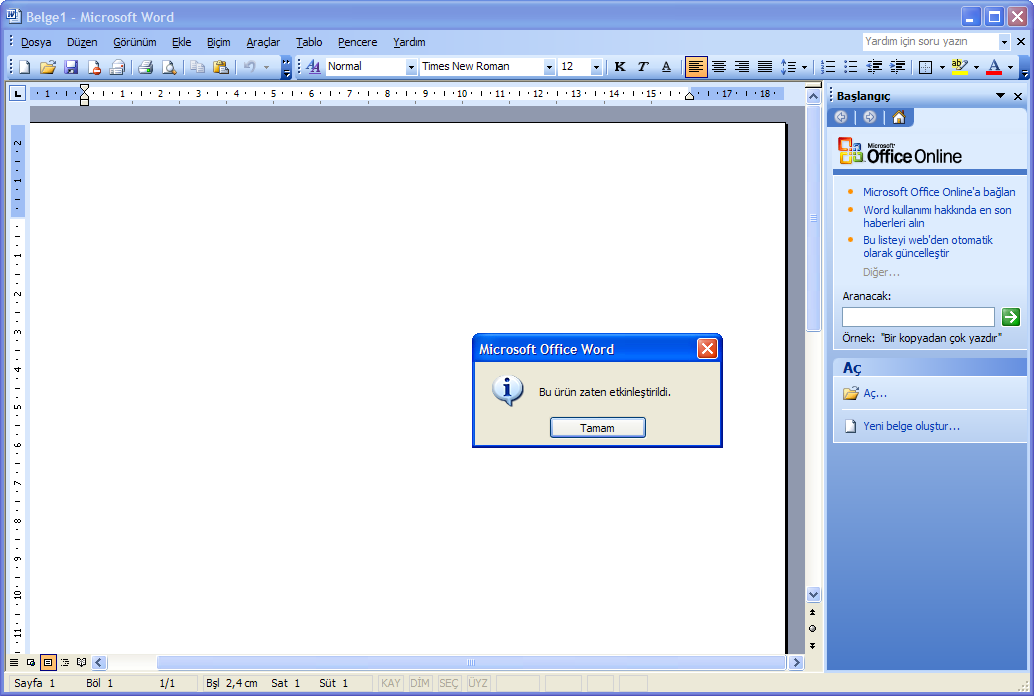Open the border style dropdown arrow
The image size is (1034, 696).
click(x=942, y=67)
